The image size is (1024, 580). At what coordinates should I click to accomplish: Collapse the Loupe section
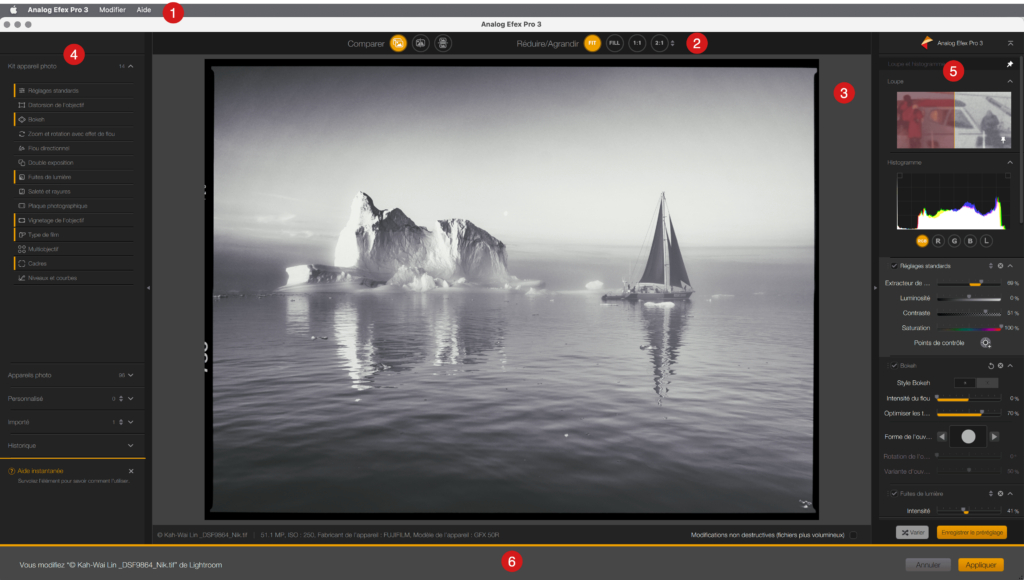(x=1010, y=82)
